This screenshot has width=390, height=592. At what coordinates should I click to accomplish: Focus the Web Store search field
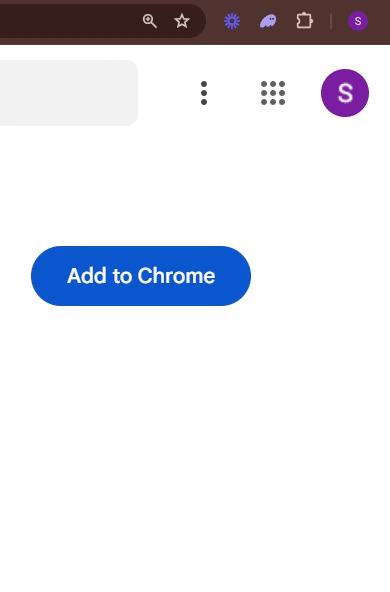pos(69,93)
